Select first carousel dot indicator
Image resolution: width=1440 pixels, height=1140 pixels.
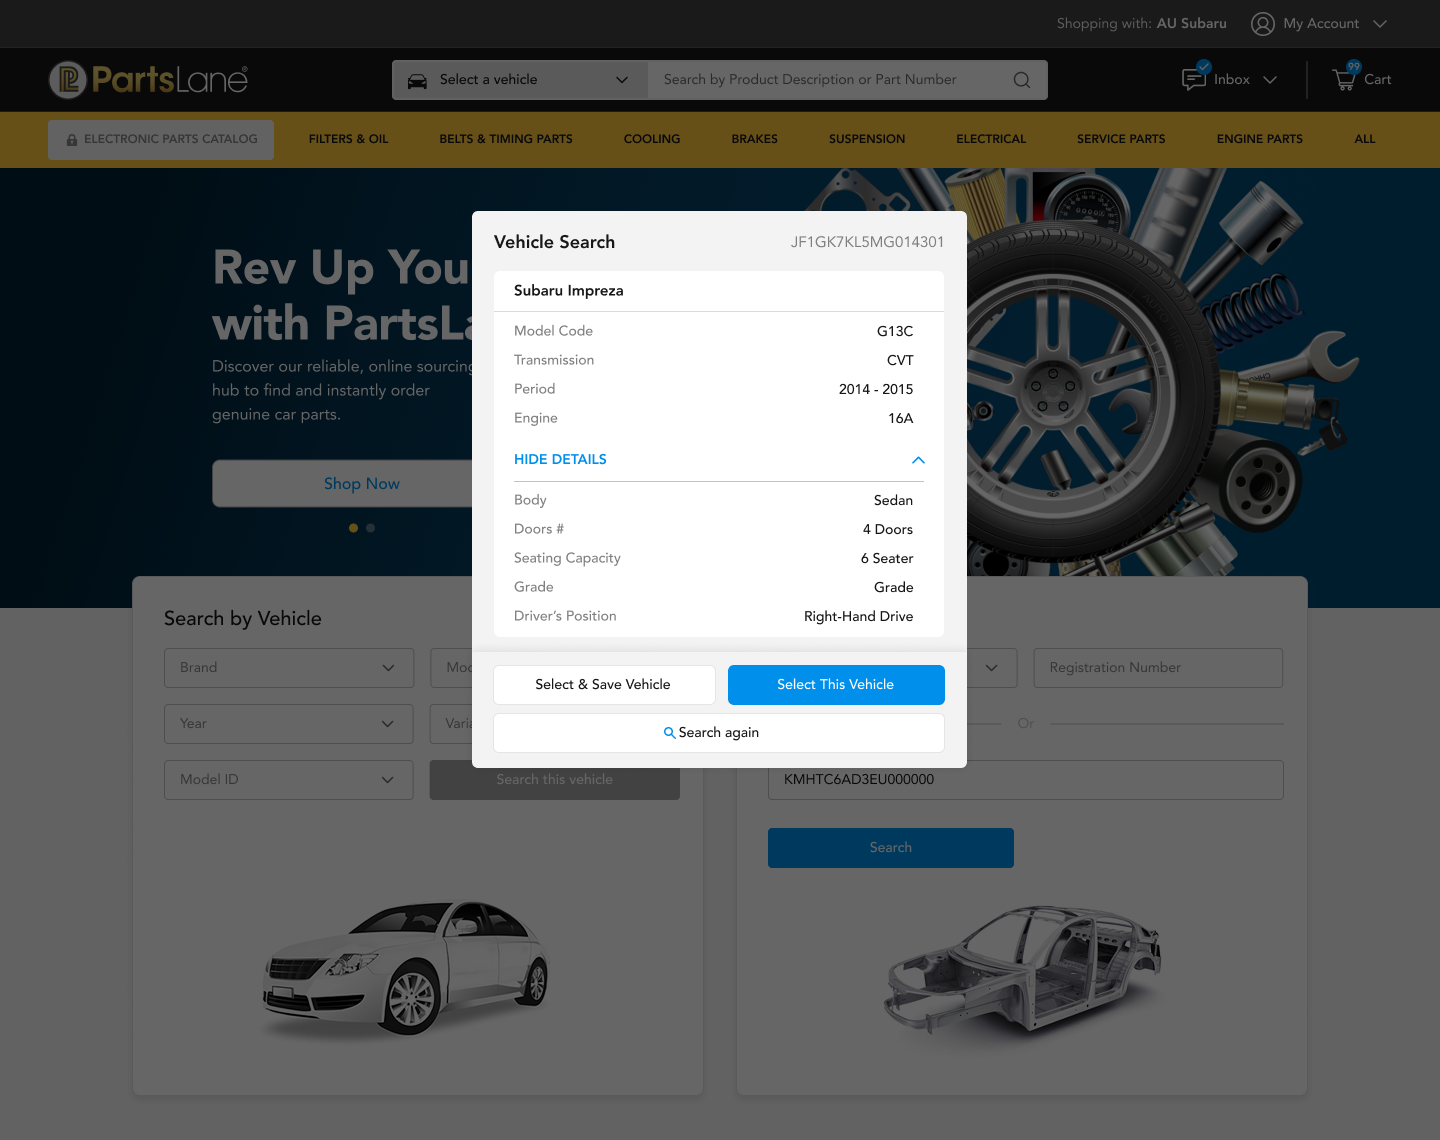click(353, 528)
